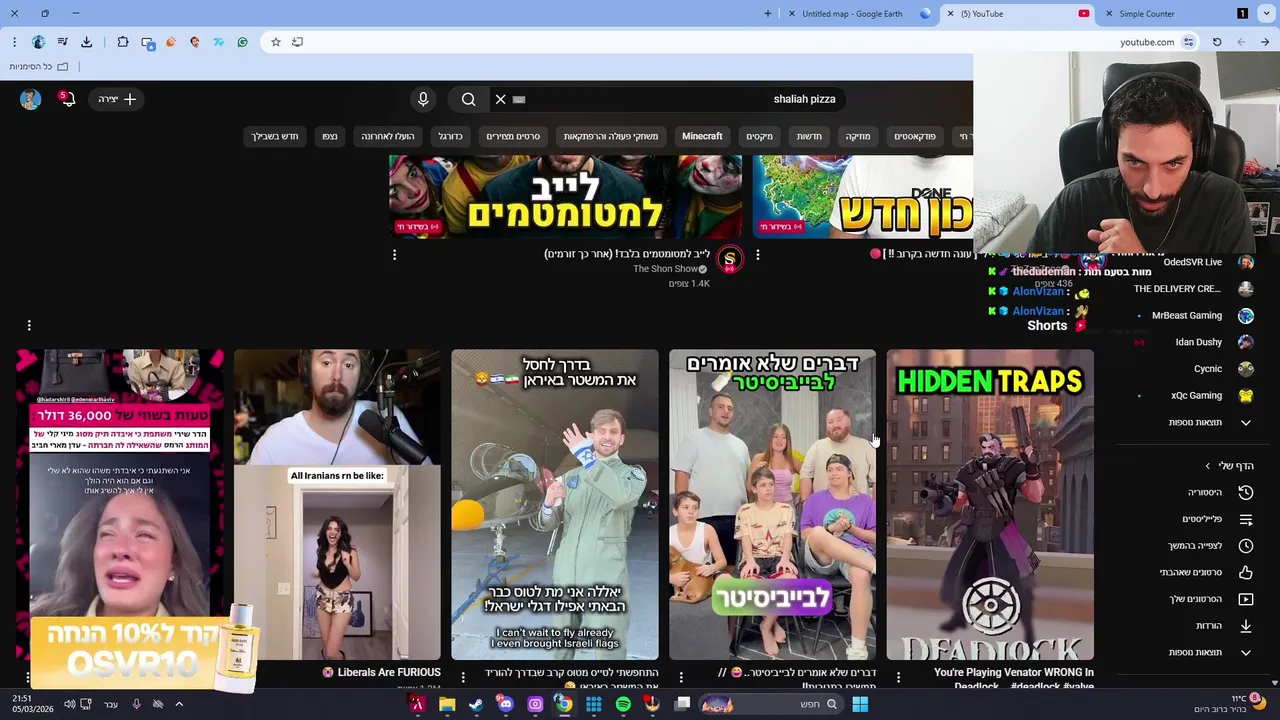Viewport: 1280px width, 720px height.
Task: Expand more subscriptions chevron under xQc Gaming
Action: (1246, 422)
